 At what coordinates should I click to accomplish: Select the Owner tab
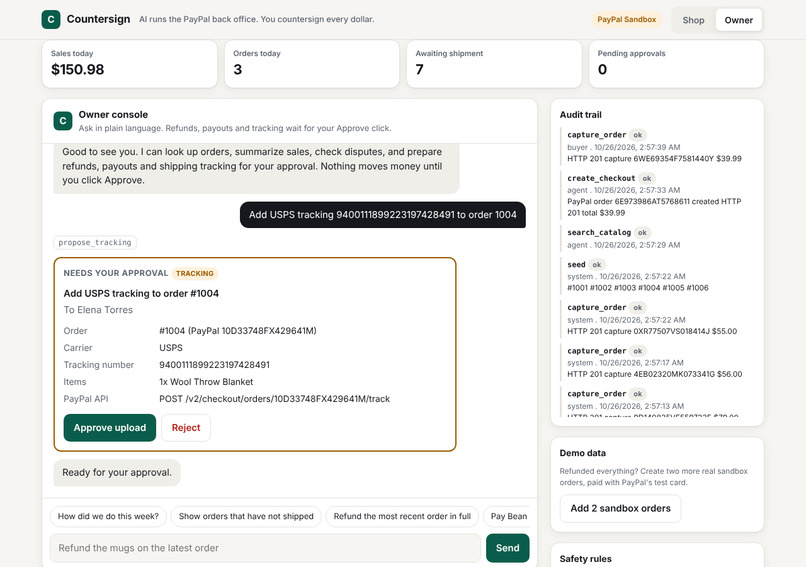(x=738, y=20)
